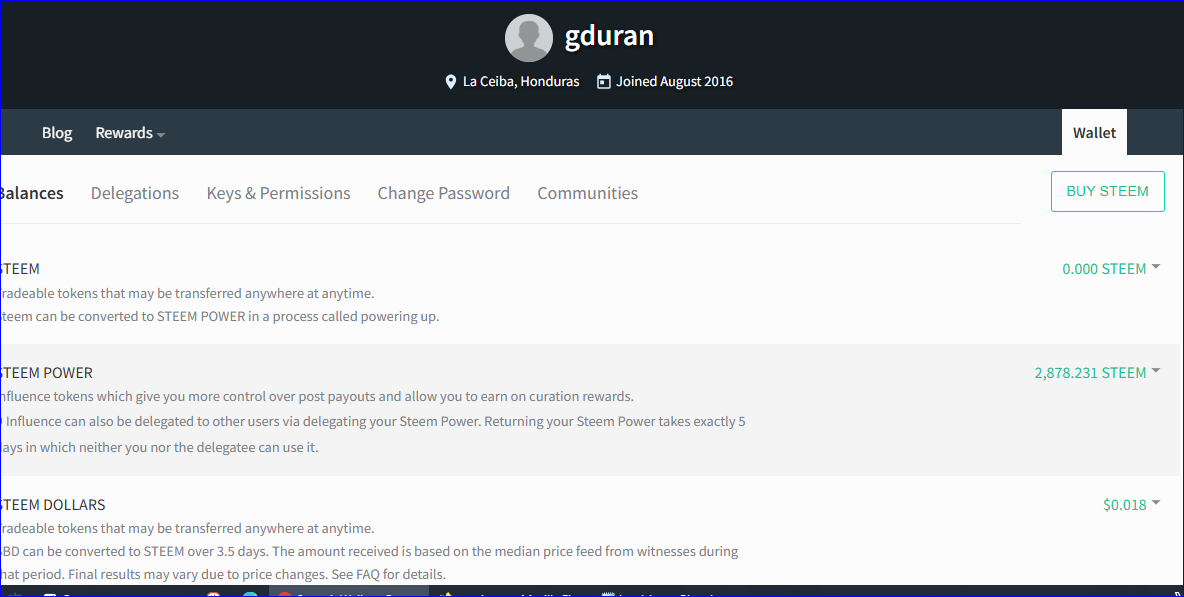This screenshot has height=597, width=1184.
Task: Click the La Ceiba, Honduras location text
Action: (x=521, y=82)
